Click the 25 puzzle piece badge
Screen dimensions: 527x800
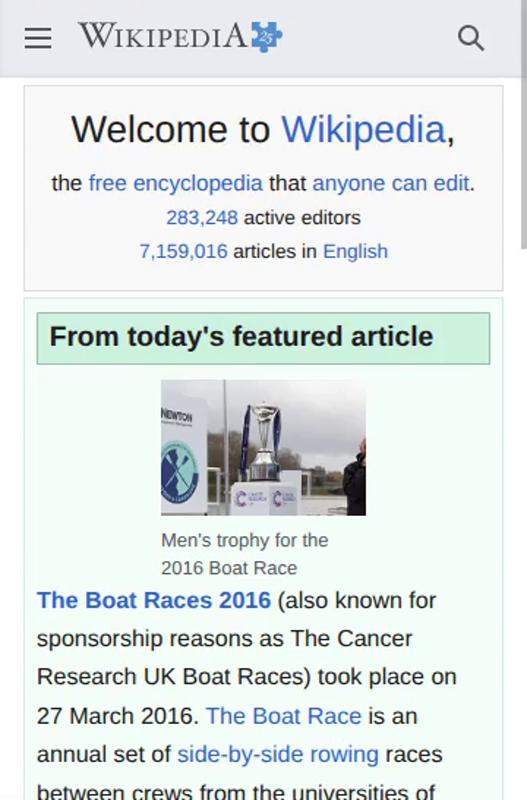coord(266,37)
